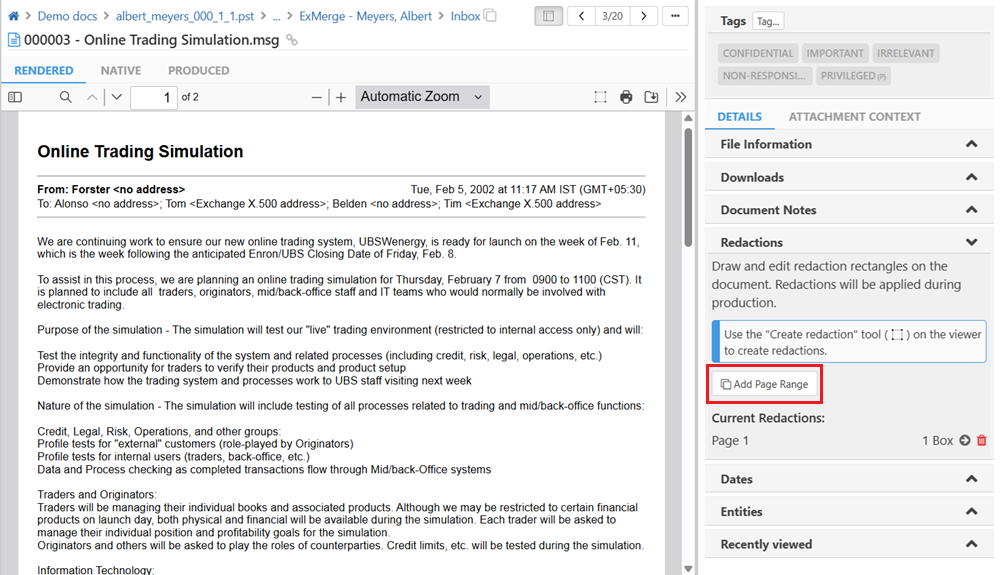
Task: Print the document
Action: [626, 97]
